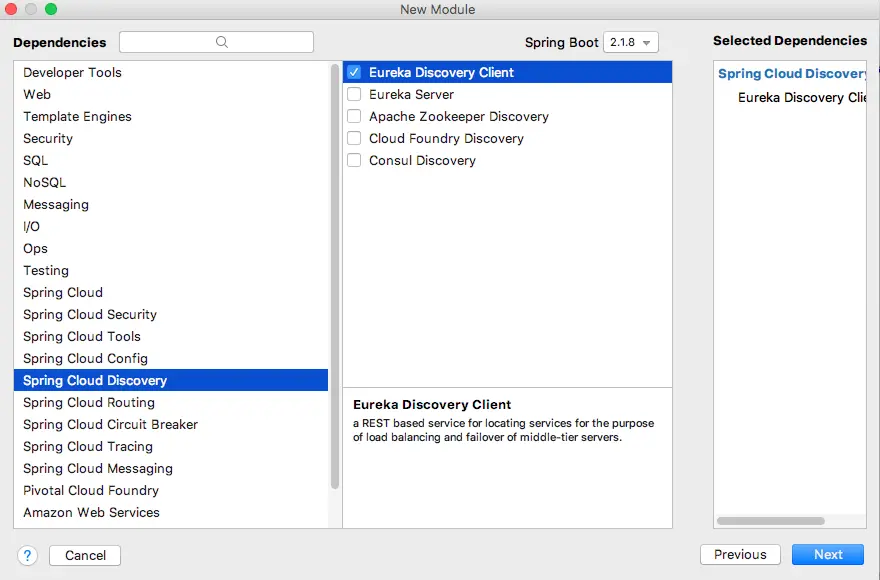Select Spring Cloud Messaging category
The width and height of the screenshot is (880, 580).
171,468
